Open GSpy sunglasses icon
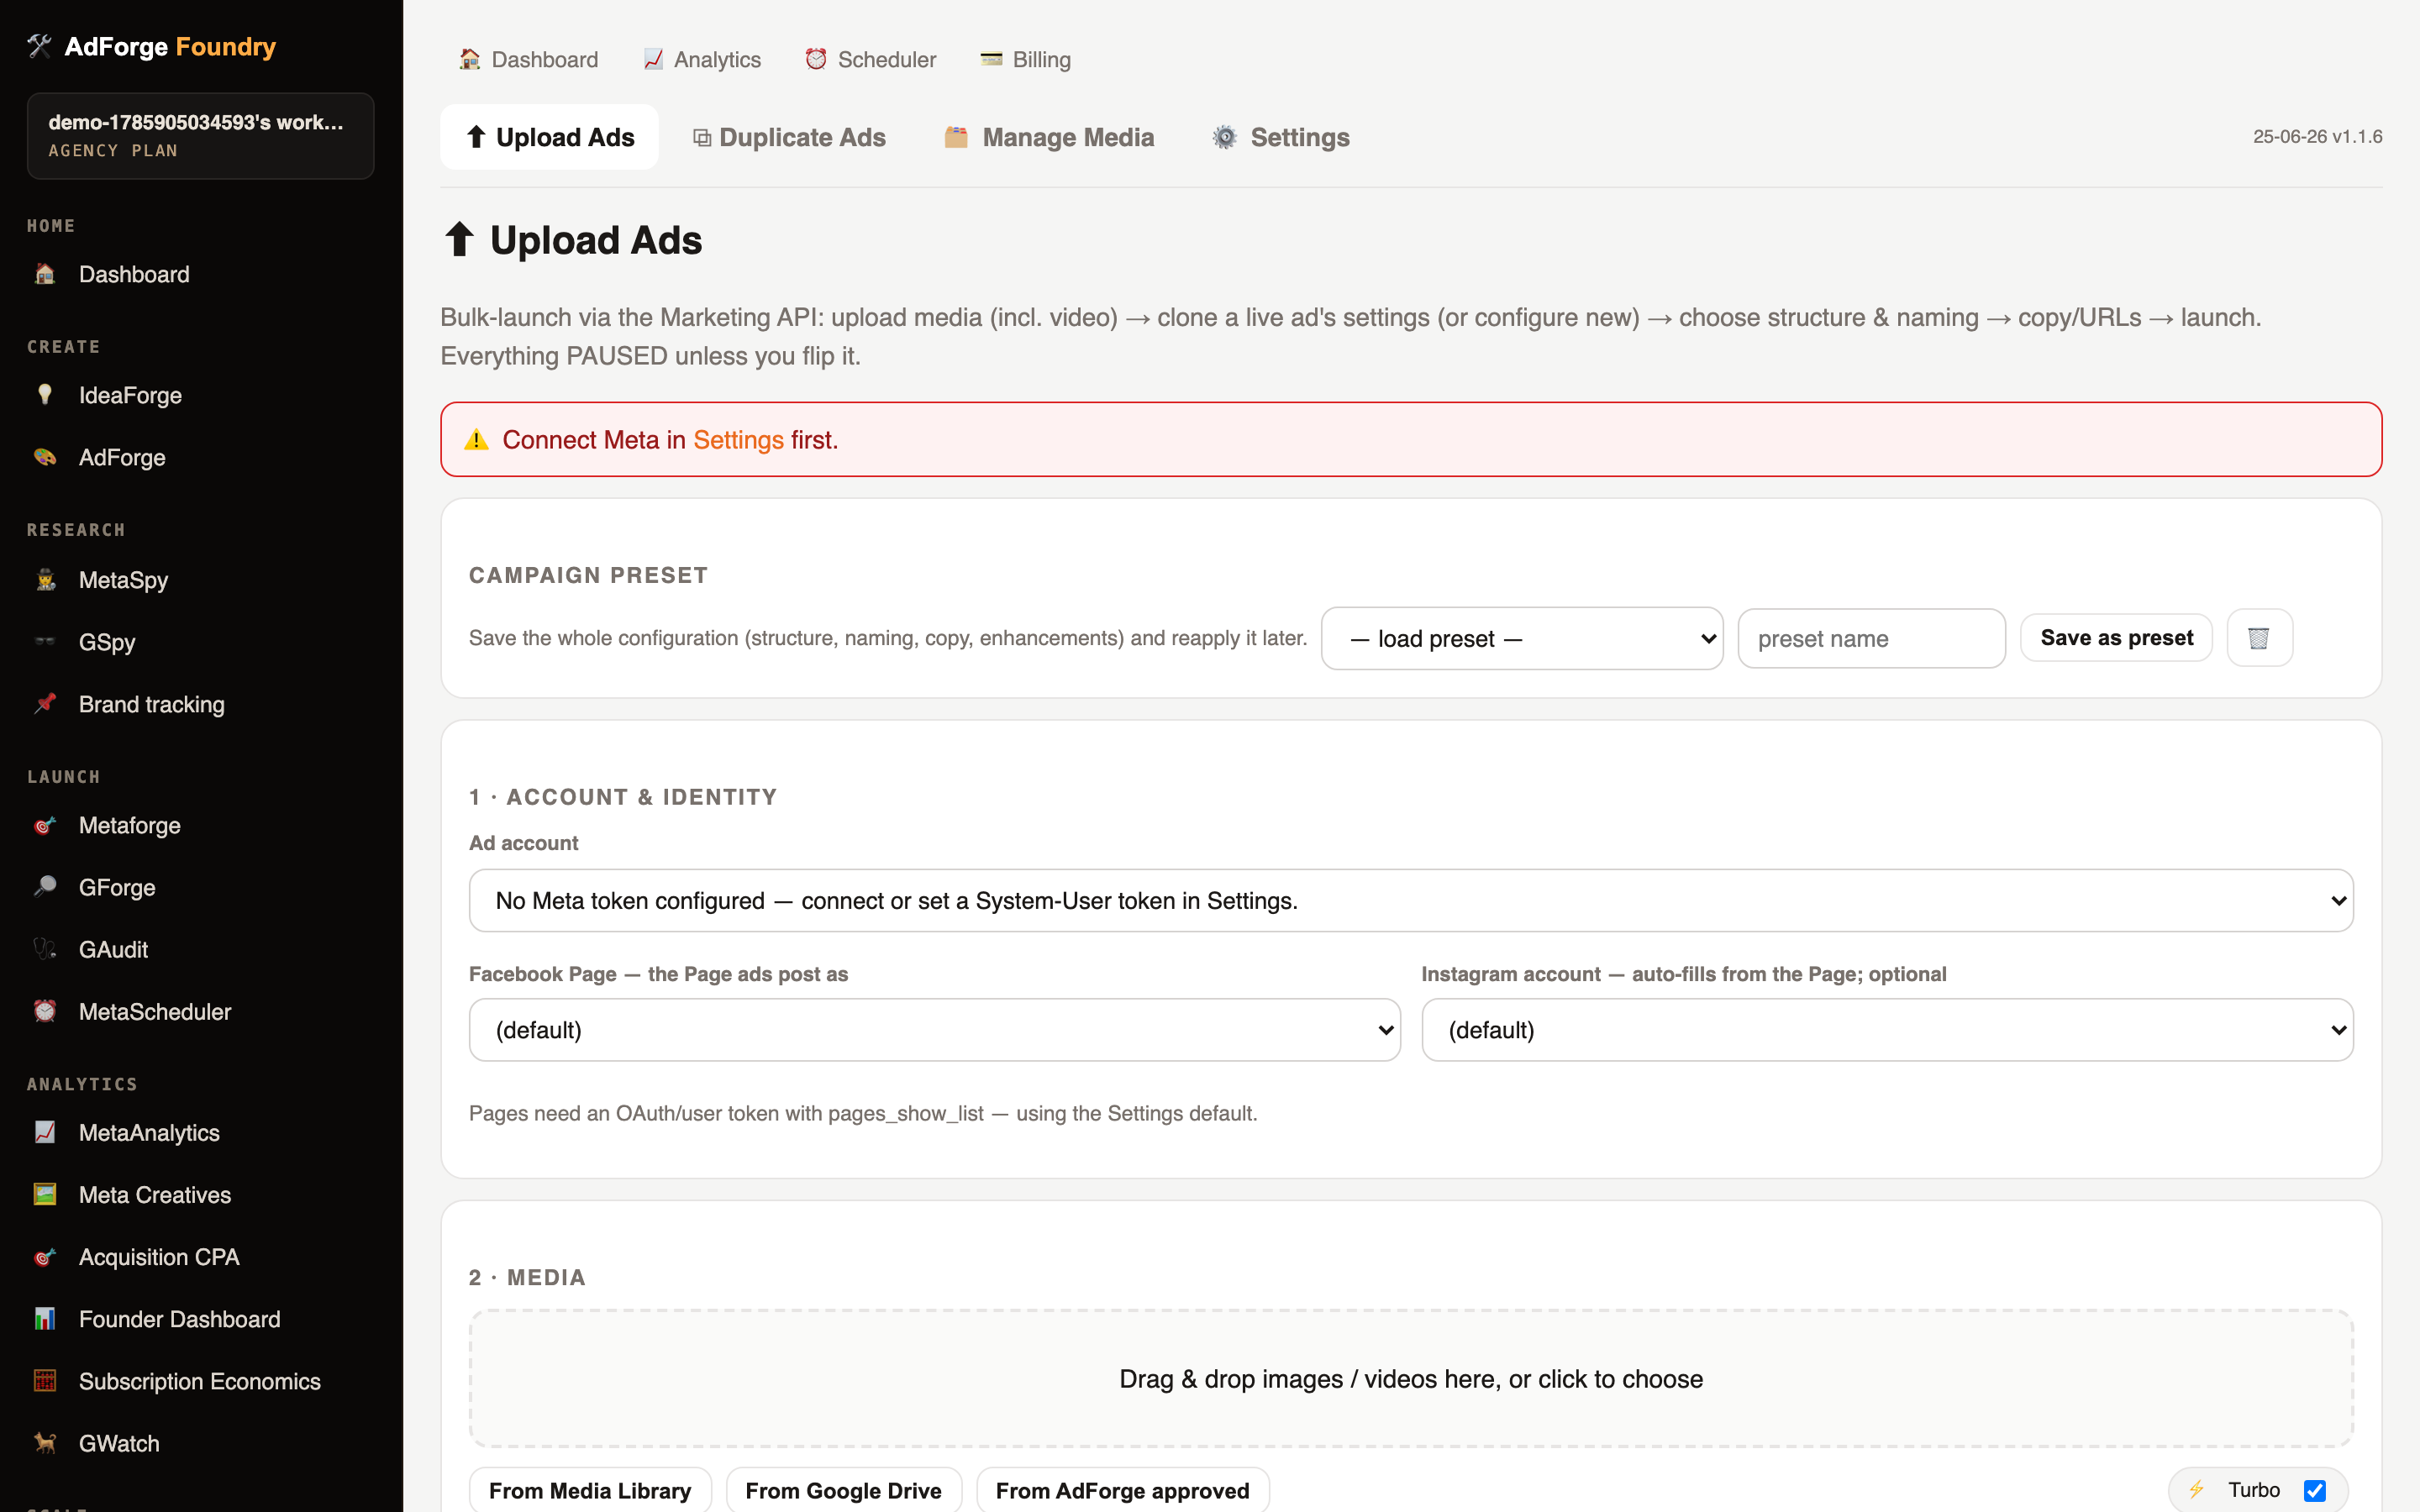Screen dimensions: 2420x1512 coord(45,642)
